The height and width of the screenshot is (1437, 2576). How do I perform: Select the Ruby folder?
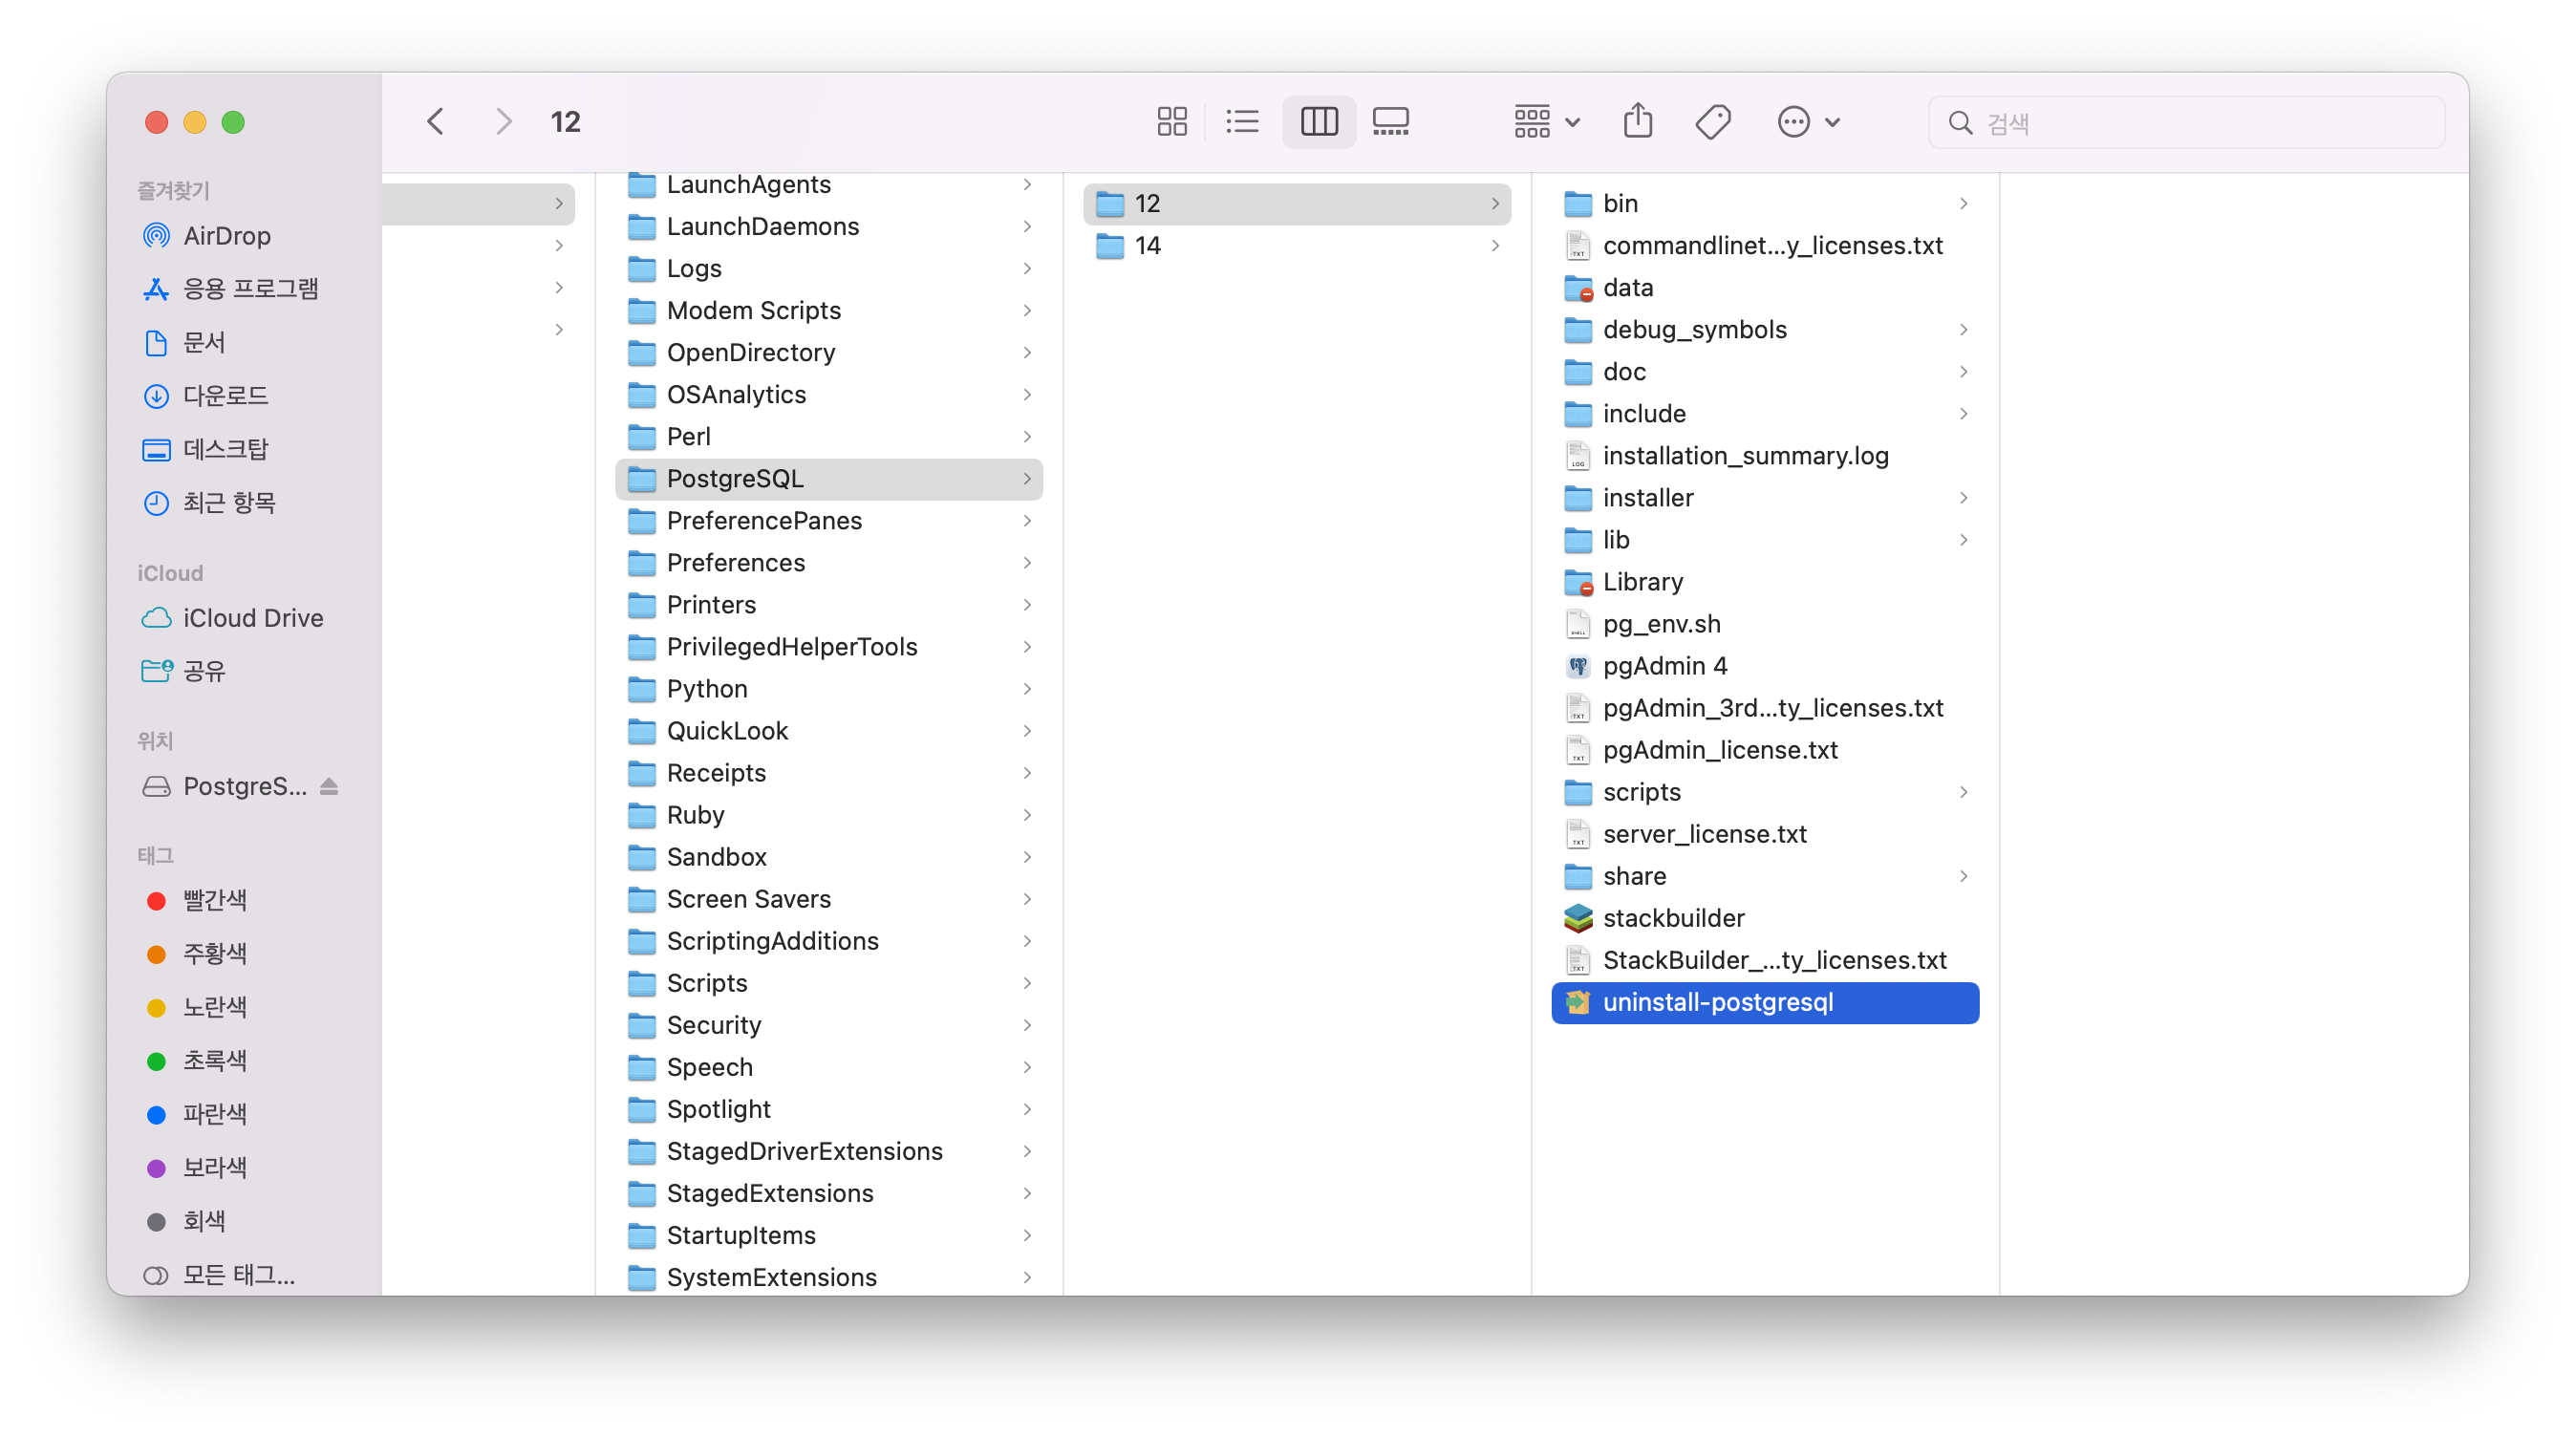(x=829, y=815)
